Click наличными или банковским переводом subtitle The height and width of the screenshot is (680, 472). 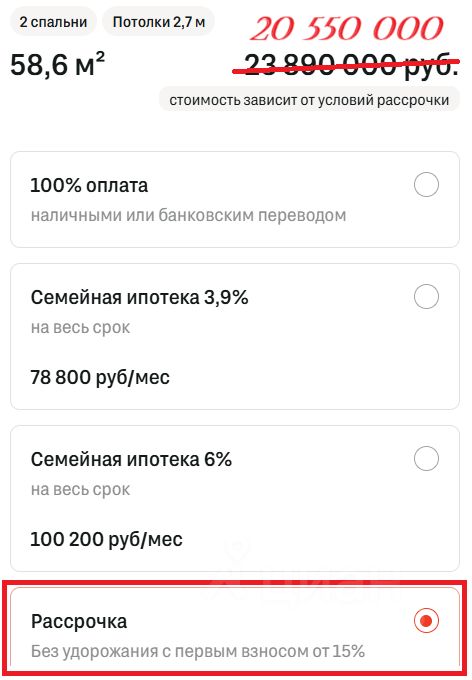(188, 215)
